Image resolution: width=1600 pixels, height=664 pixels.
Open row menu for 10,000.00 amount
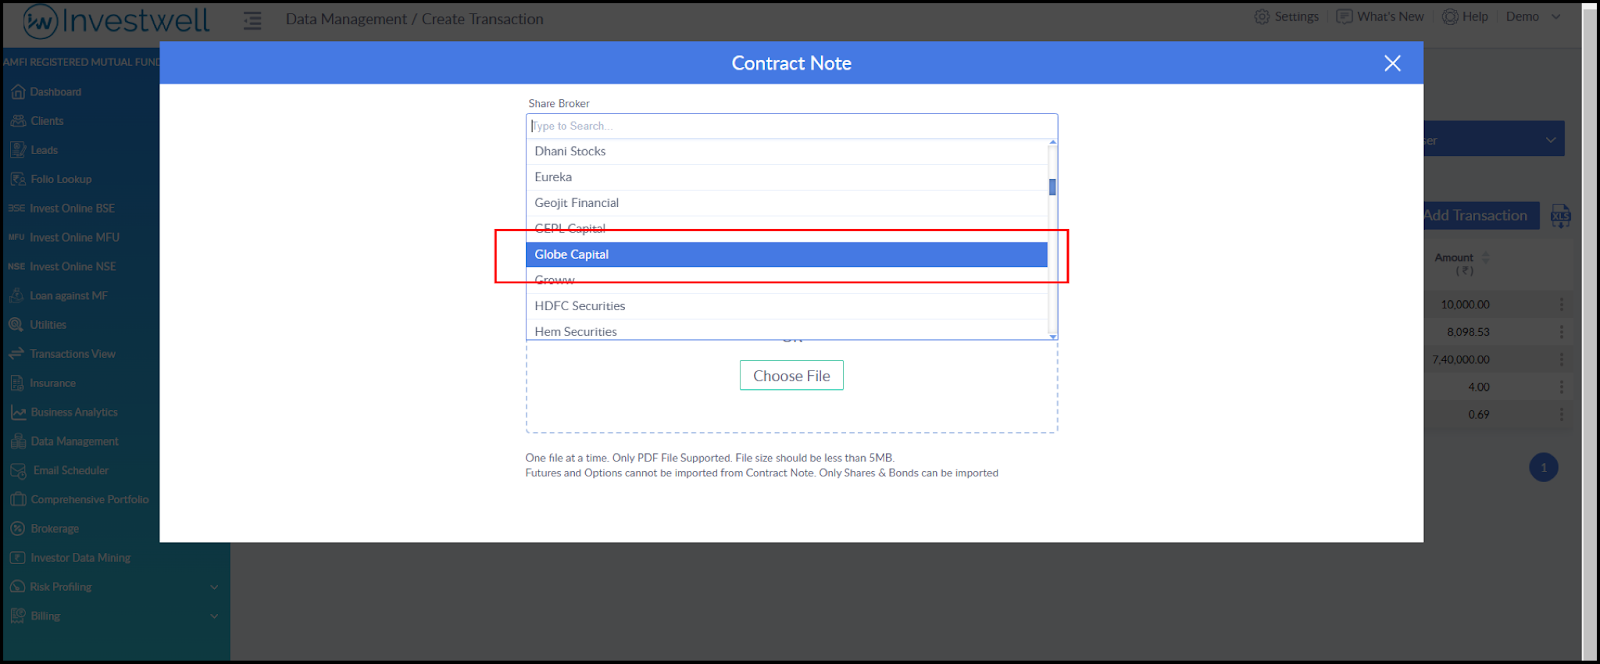1561,304
